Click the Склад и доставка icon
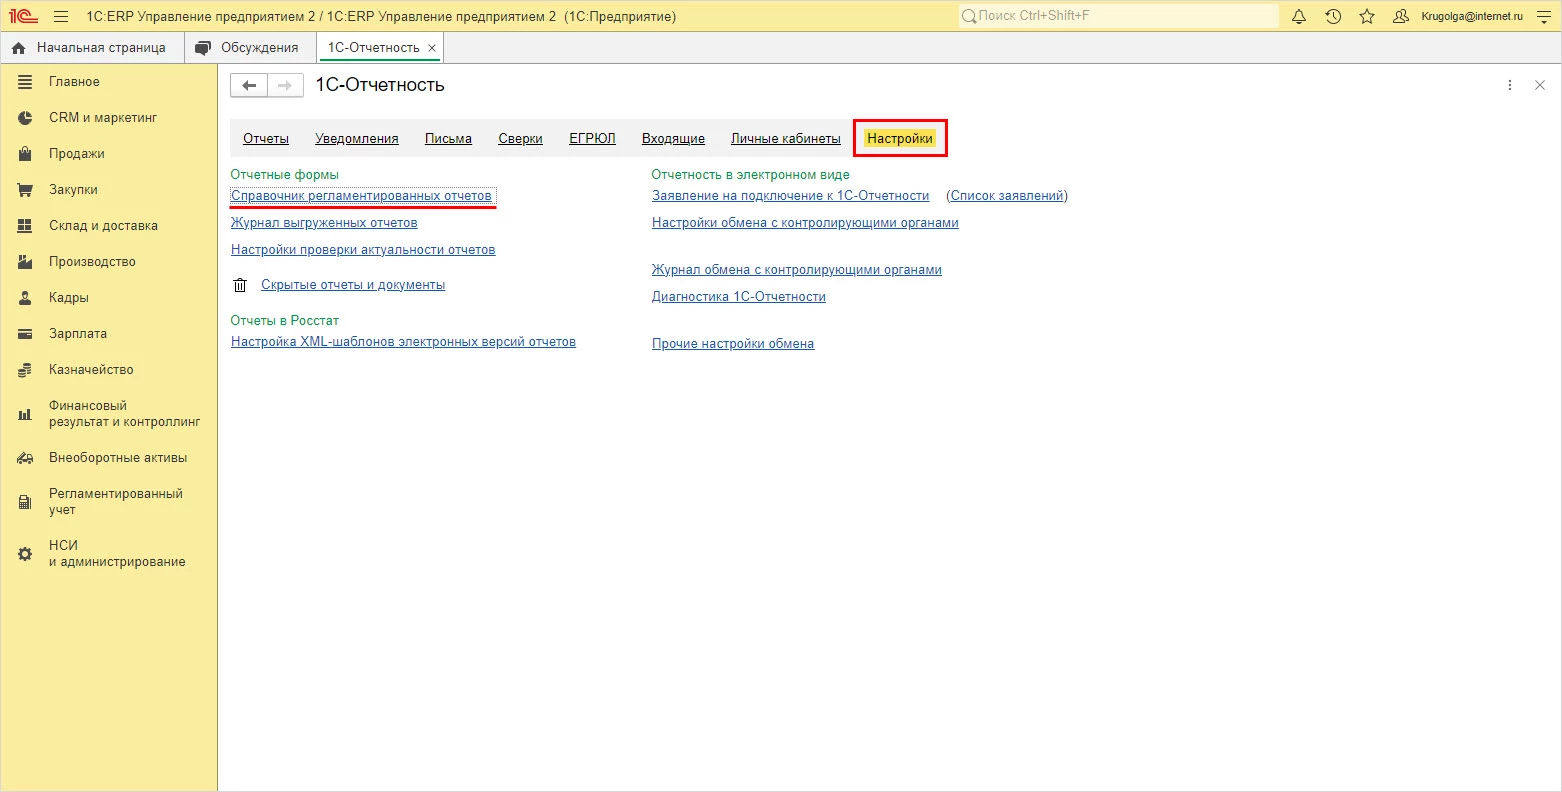 coord(25,226)
